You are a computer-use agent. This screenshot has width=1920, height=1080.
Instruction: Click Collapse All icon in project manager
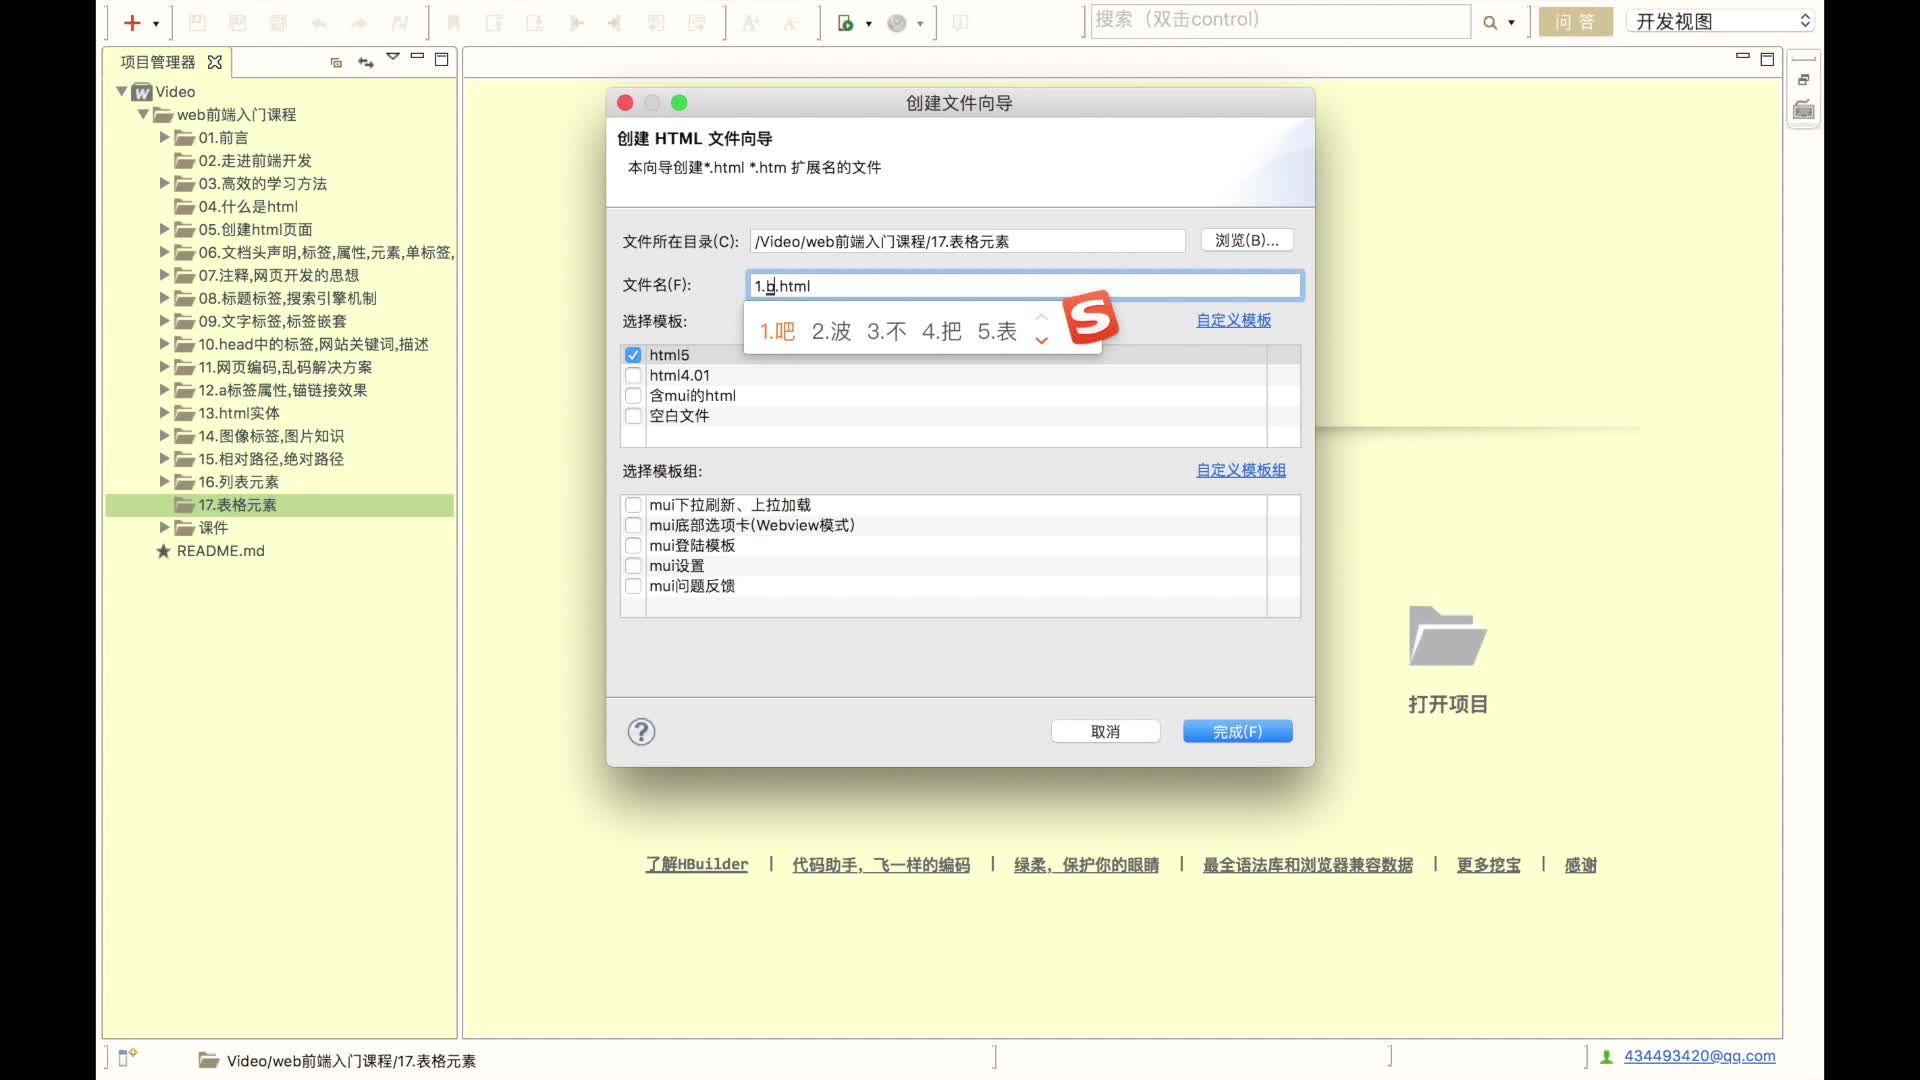tap(336, 62)
